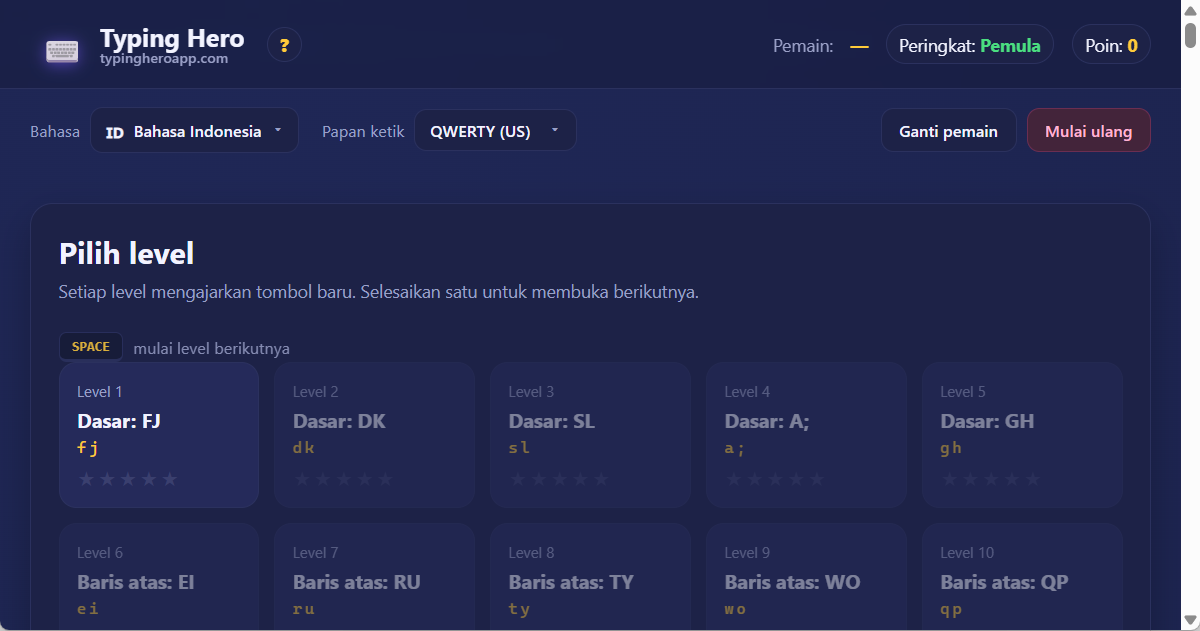1200x631 pixels.
Task: Click the star rating row on Level 4
Action: [x=775, y=479]
